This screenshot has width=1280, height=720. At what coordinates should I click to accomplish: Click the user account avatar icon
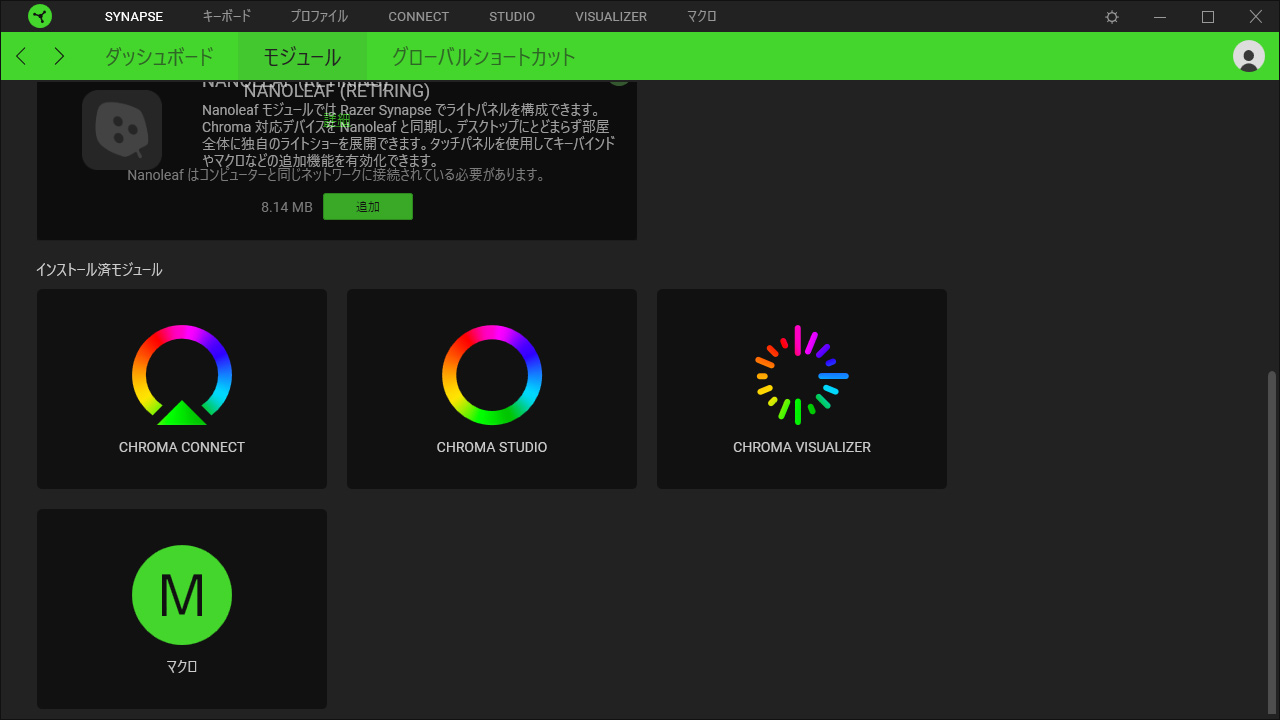[x=1248, y=56]
